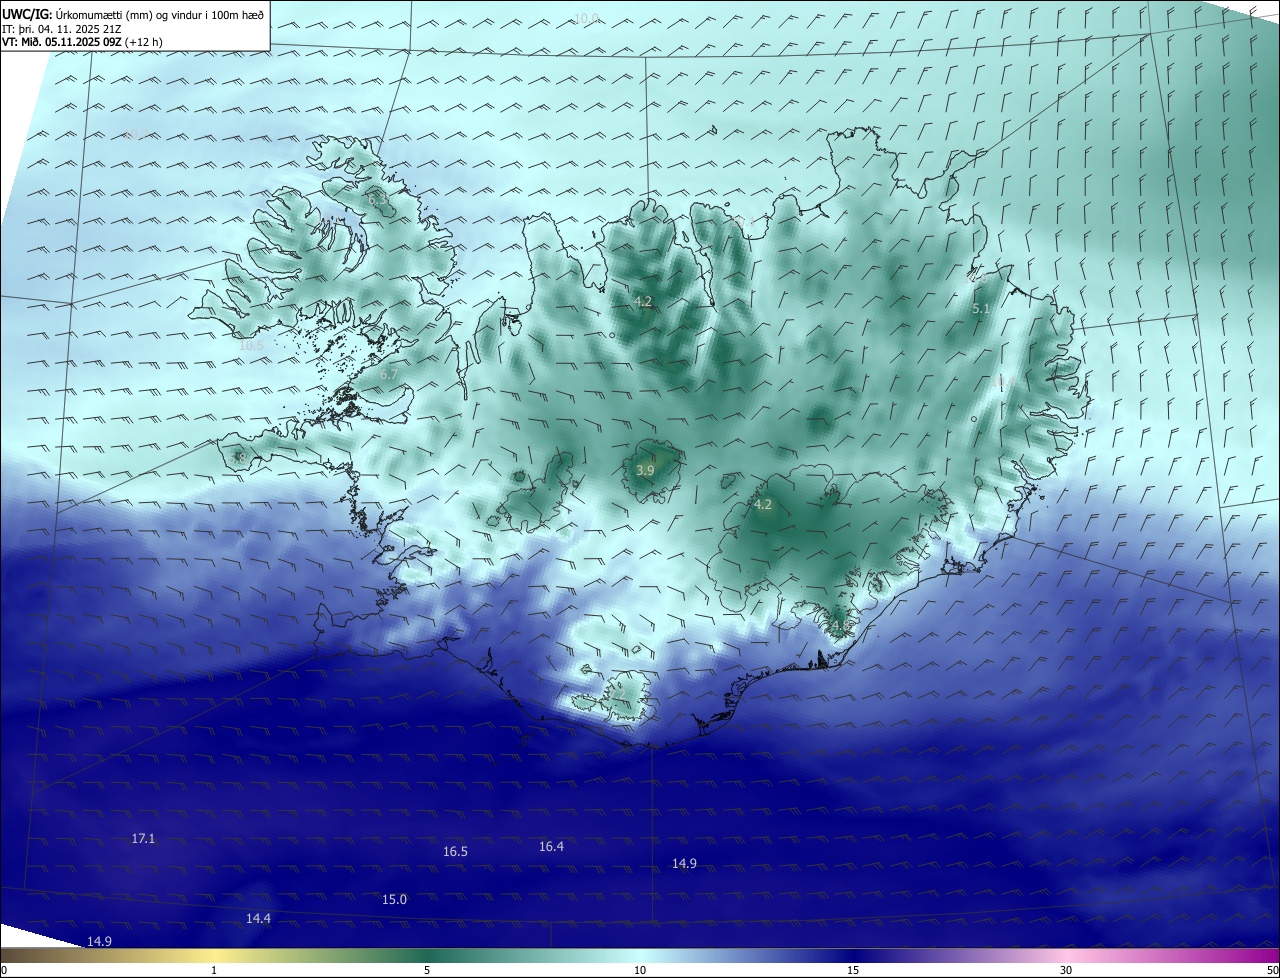Image resolution: width=1280 pixels, height=978 pixels.
Task: Click the 10 tick label on the color scale
Action: [640, 970]
